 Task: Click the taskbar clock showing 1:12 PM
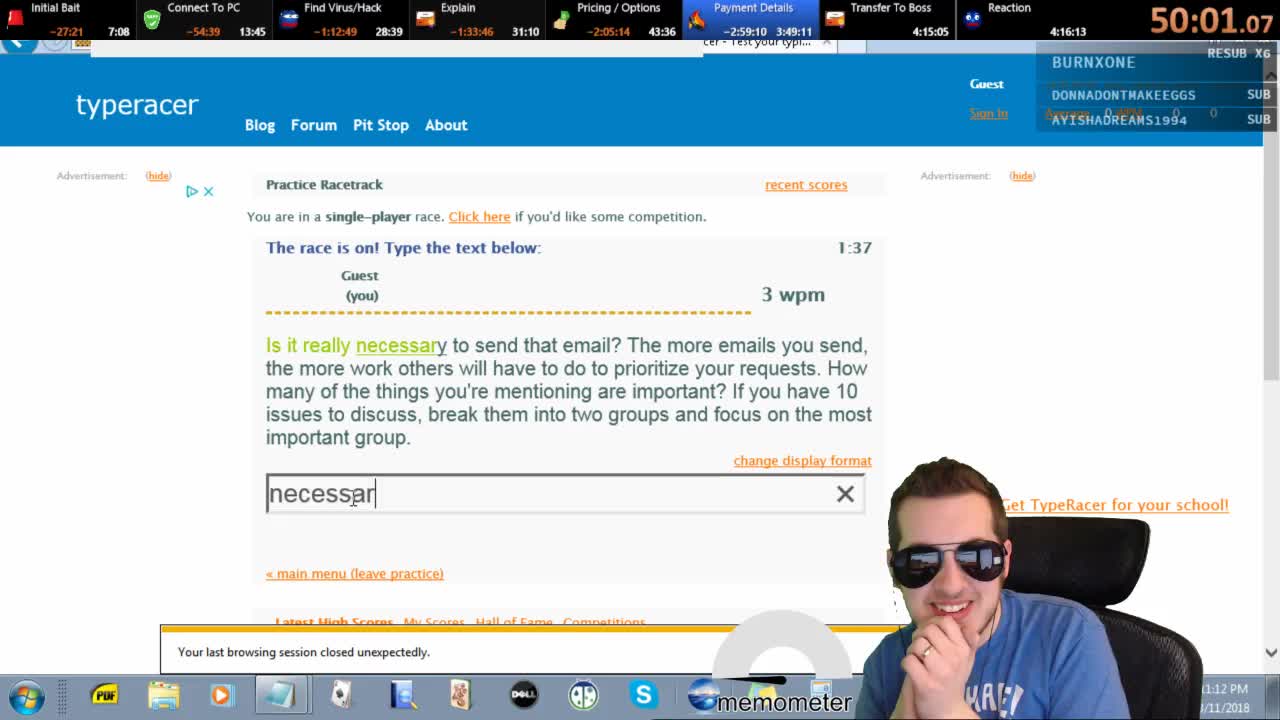[x=1224, y=689]
